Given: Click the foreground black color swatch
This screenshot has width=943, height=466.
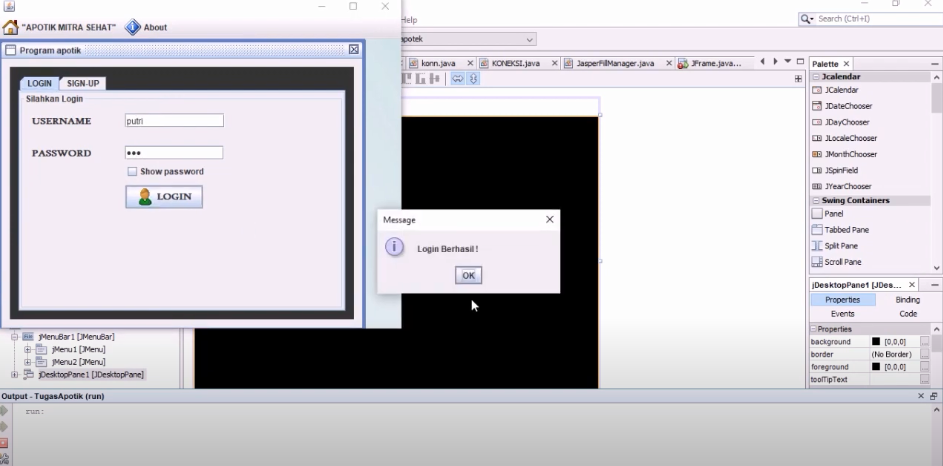Looking at the screenshot, I should (876, 367).
